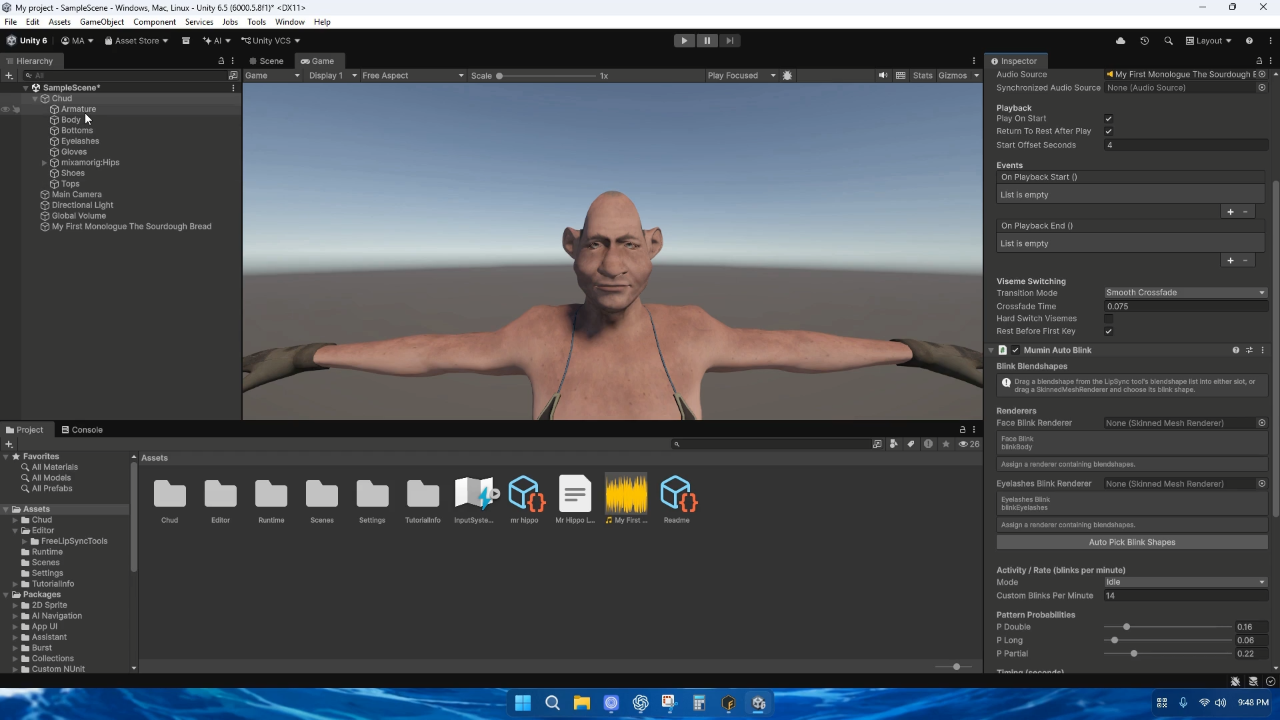
Task: Toggle the Stats overlay in Game view
Action: click(923, 75)
